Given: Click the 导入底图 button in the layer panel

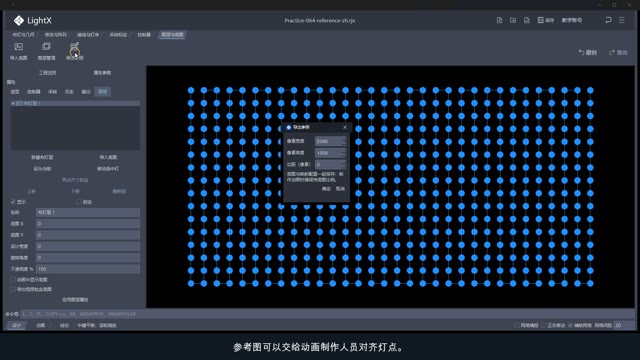Looking at the screenshot, I should [108, 157].
